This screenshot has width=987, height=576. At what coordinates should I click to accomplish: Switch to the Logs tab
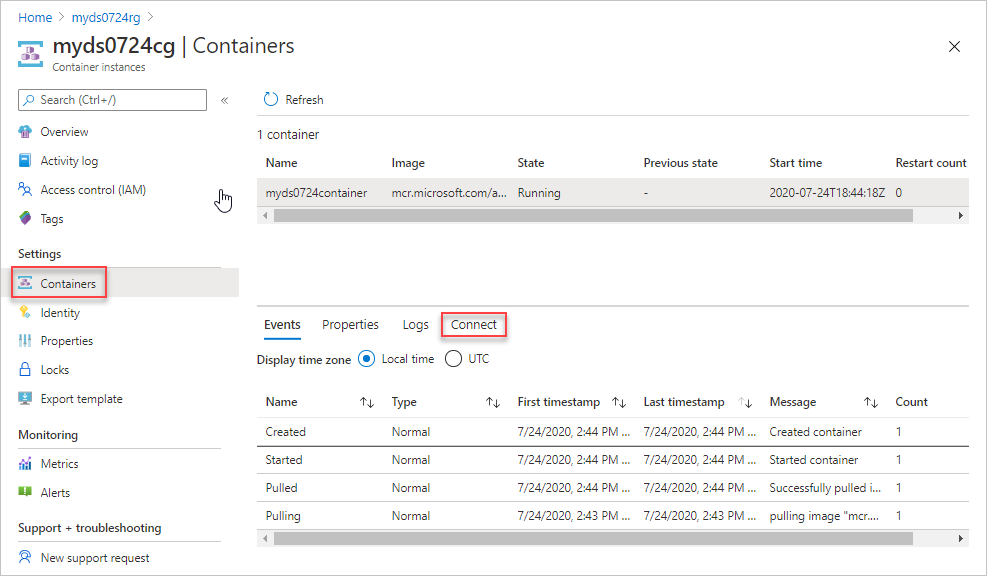click(415, 324)
